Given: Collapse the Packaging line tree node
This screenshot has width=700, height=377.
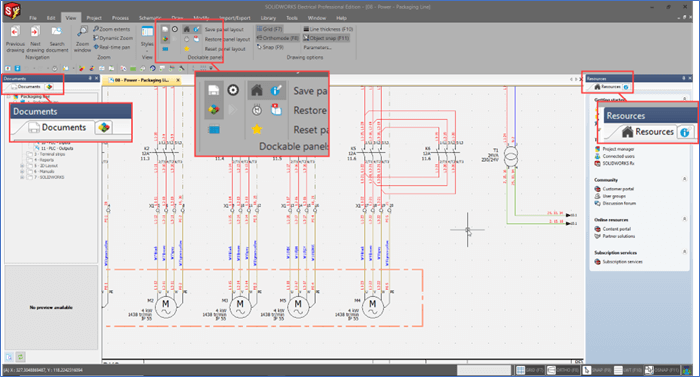Looking at the screenshot, I should (8, 96).
